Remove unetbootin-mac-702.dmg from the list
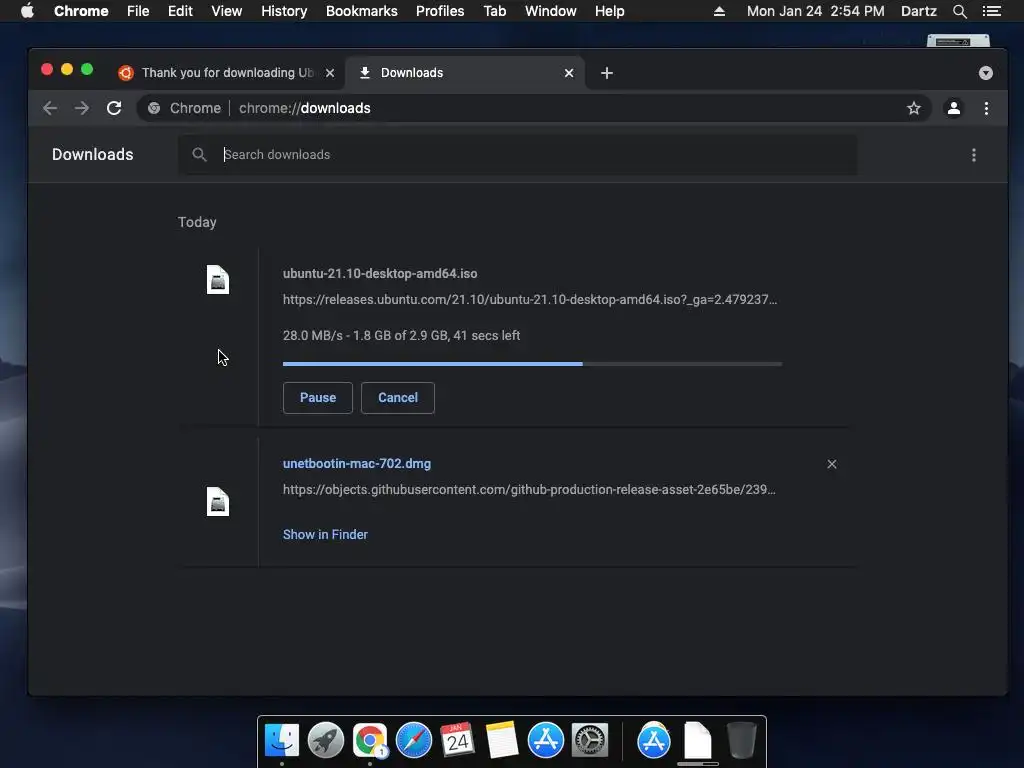The width and height of the screenshot is (1024, 768). (x=831, y=464)
